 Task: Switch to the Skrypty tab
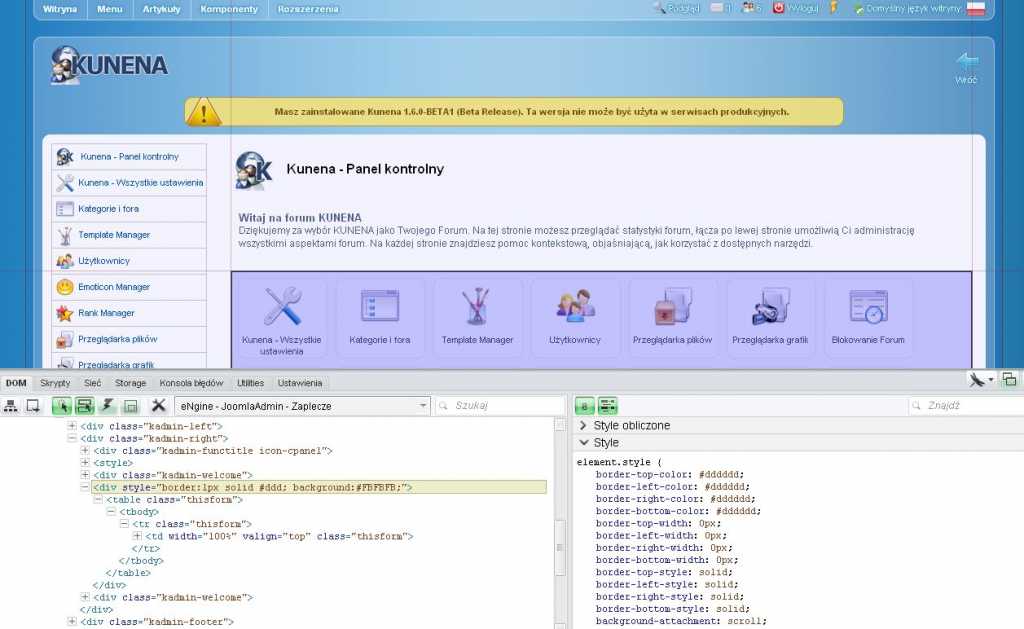[55, 383]
